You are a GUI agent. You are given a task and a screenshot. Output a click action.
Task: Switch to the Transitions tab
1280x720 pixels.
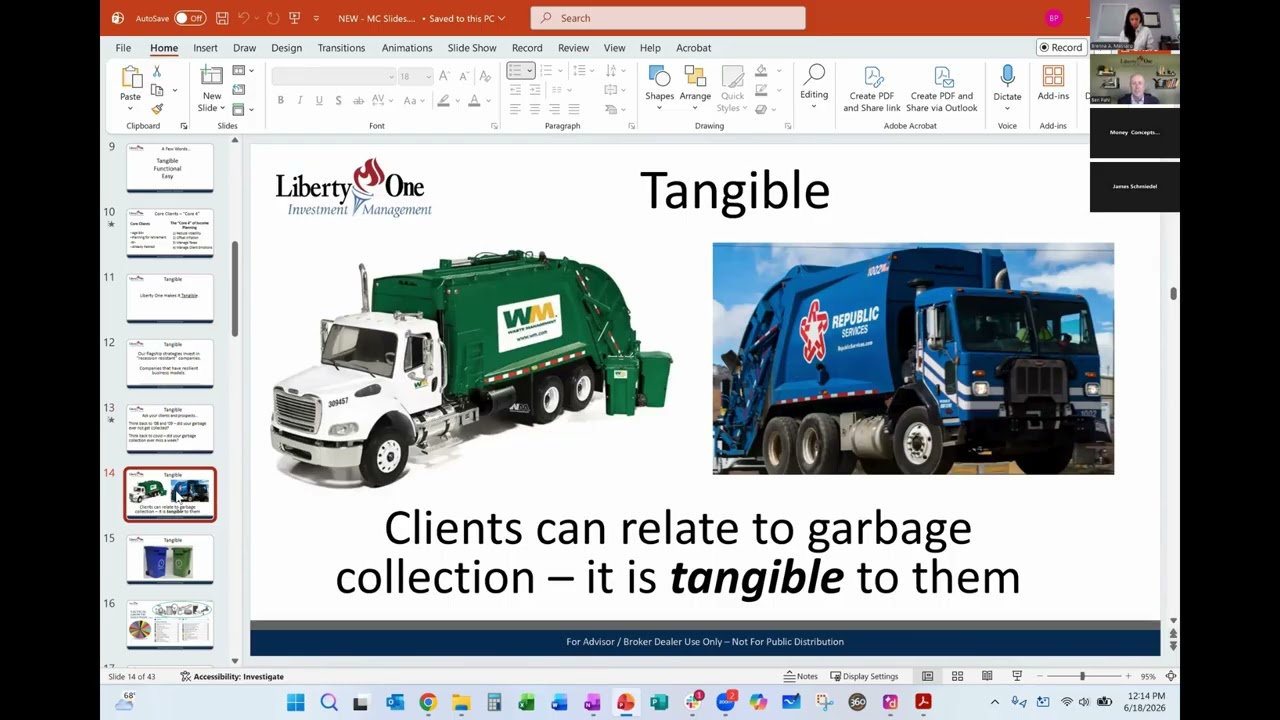[x=341, y=48]
